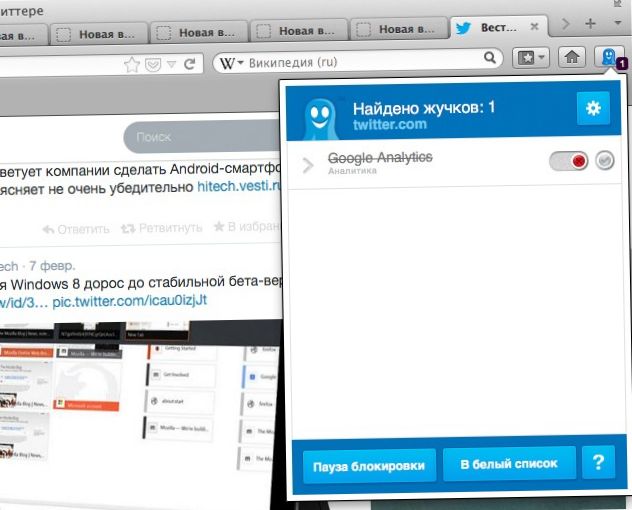The height and width of the screenshot is (510, 632).
Task: Click the 'Пауза блокировки' button
Action: click(369, 466)
